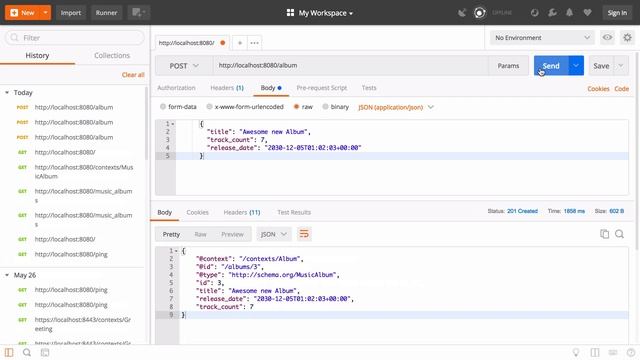Click the environment quick look eye icon
The height and width of the screenshot is (360, 640).
point(607,38)
